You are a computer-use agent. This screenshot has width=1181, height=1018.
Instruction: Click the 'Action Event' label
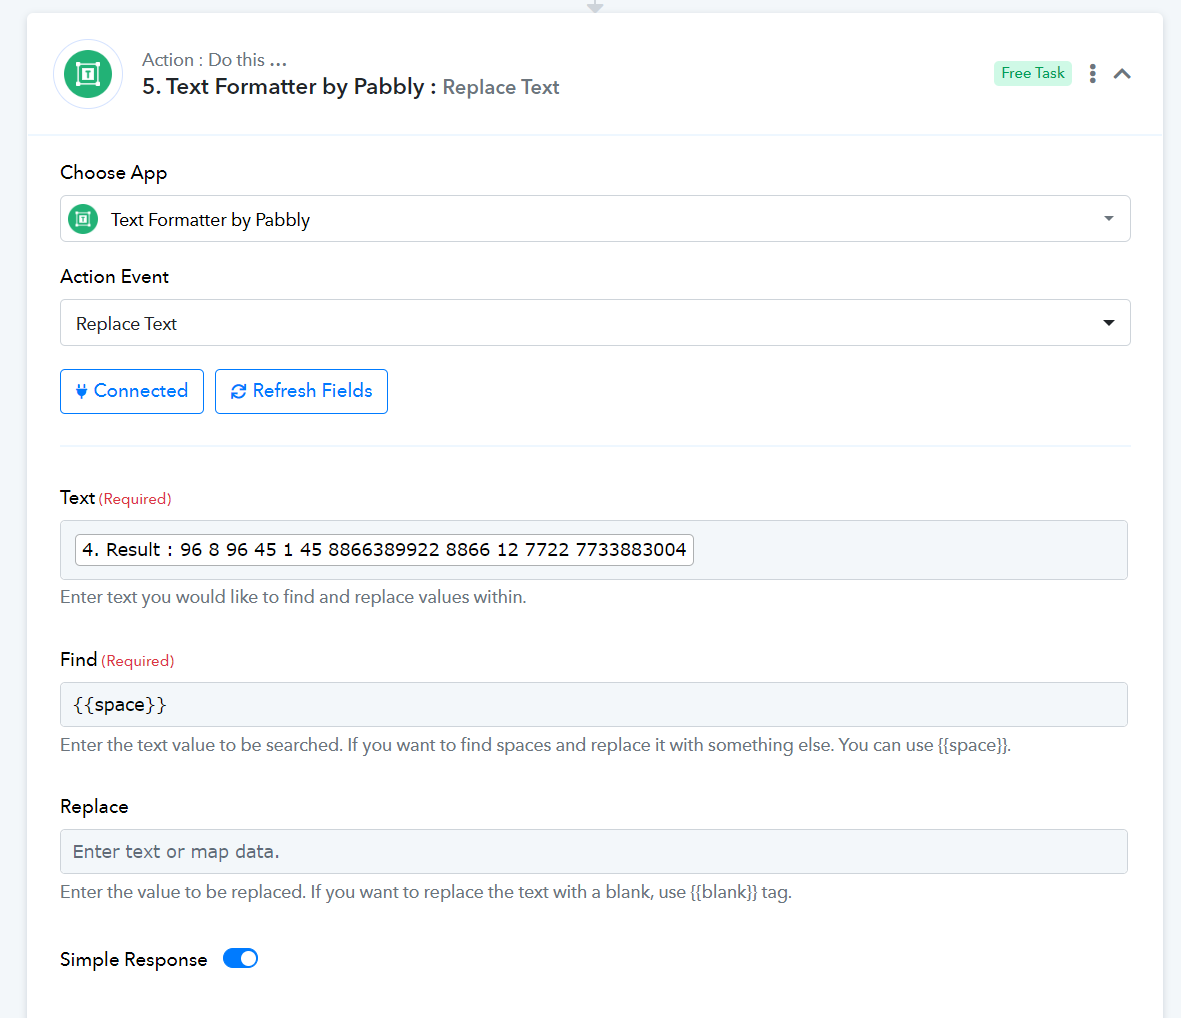[x=114, y=276]
